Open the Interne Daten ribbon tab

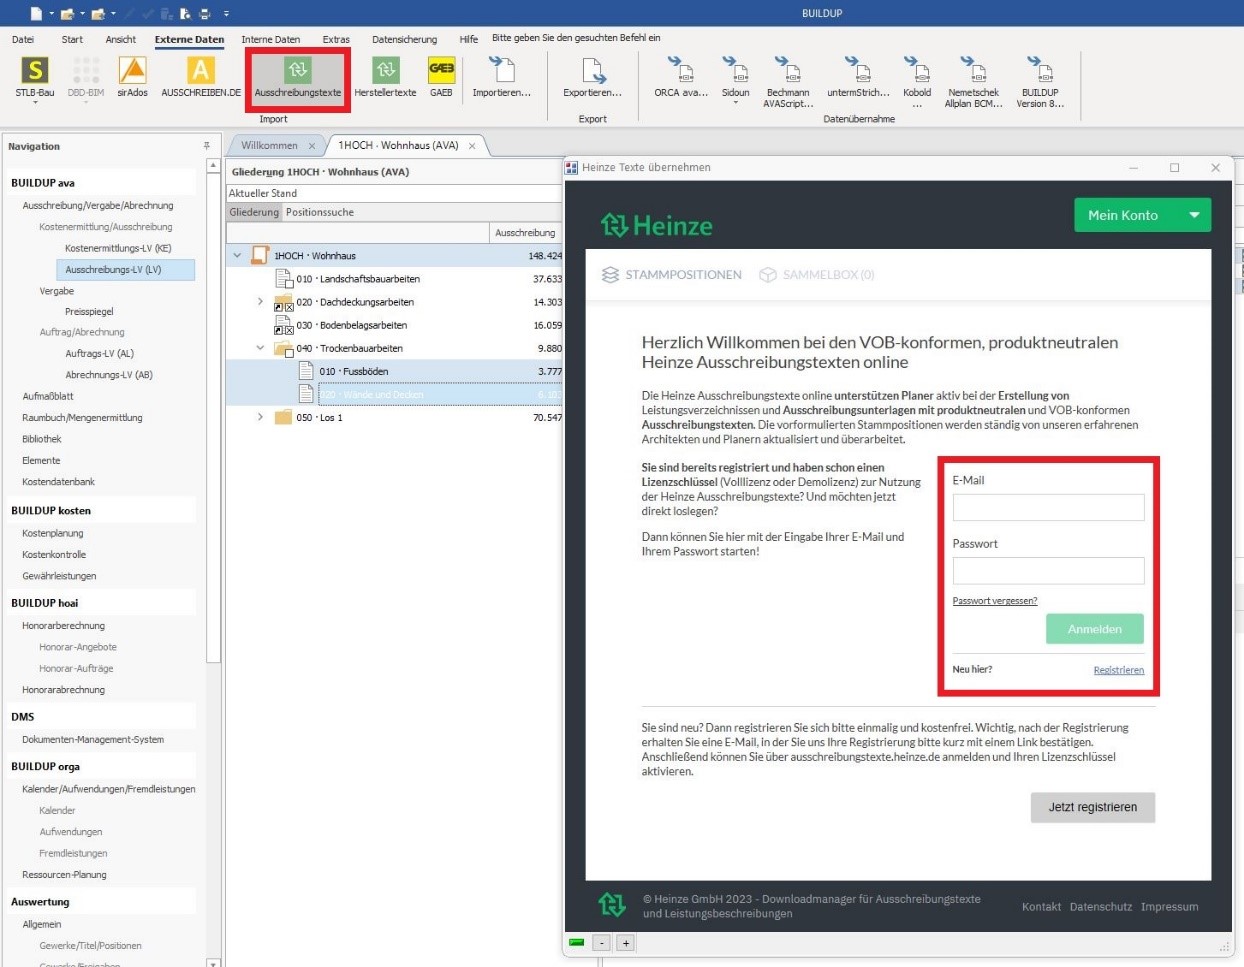271,40
